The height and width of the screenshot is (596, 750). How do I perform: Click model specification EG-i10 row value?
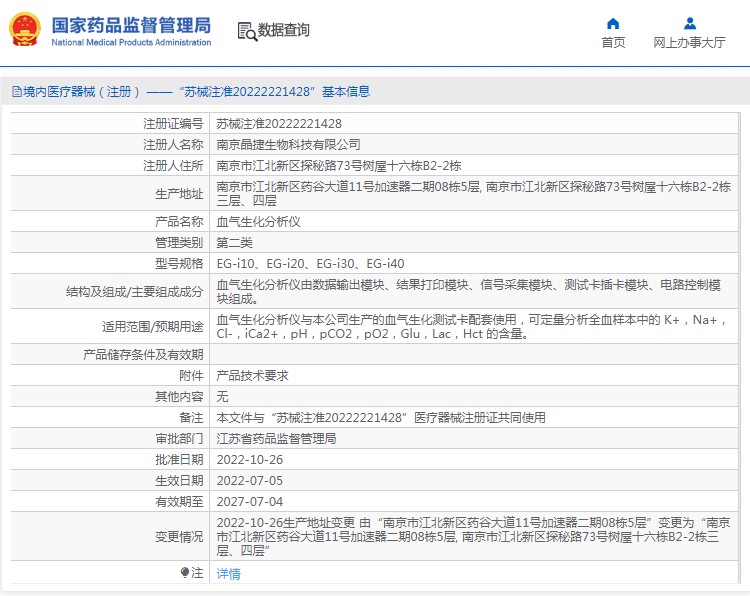pos(311,264)
